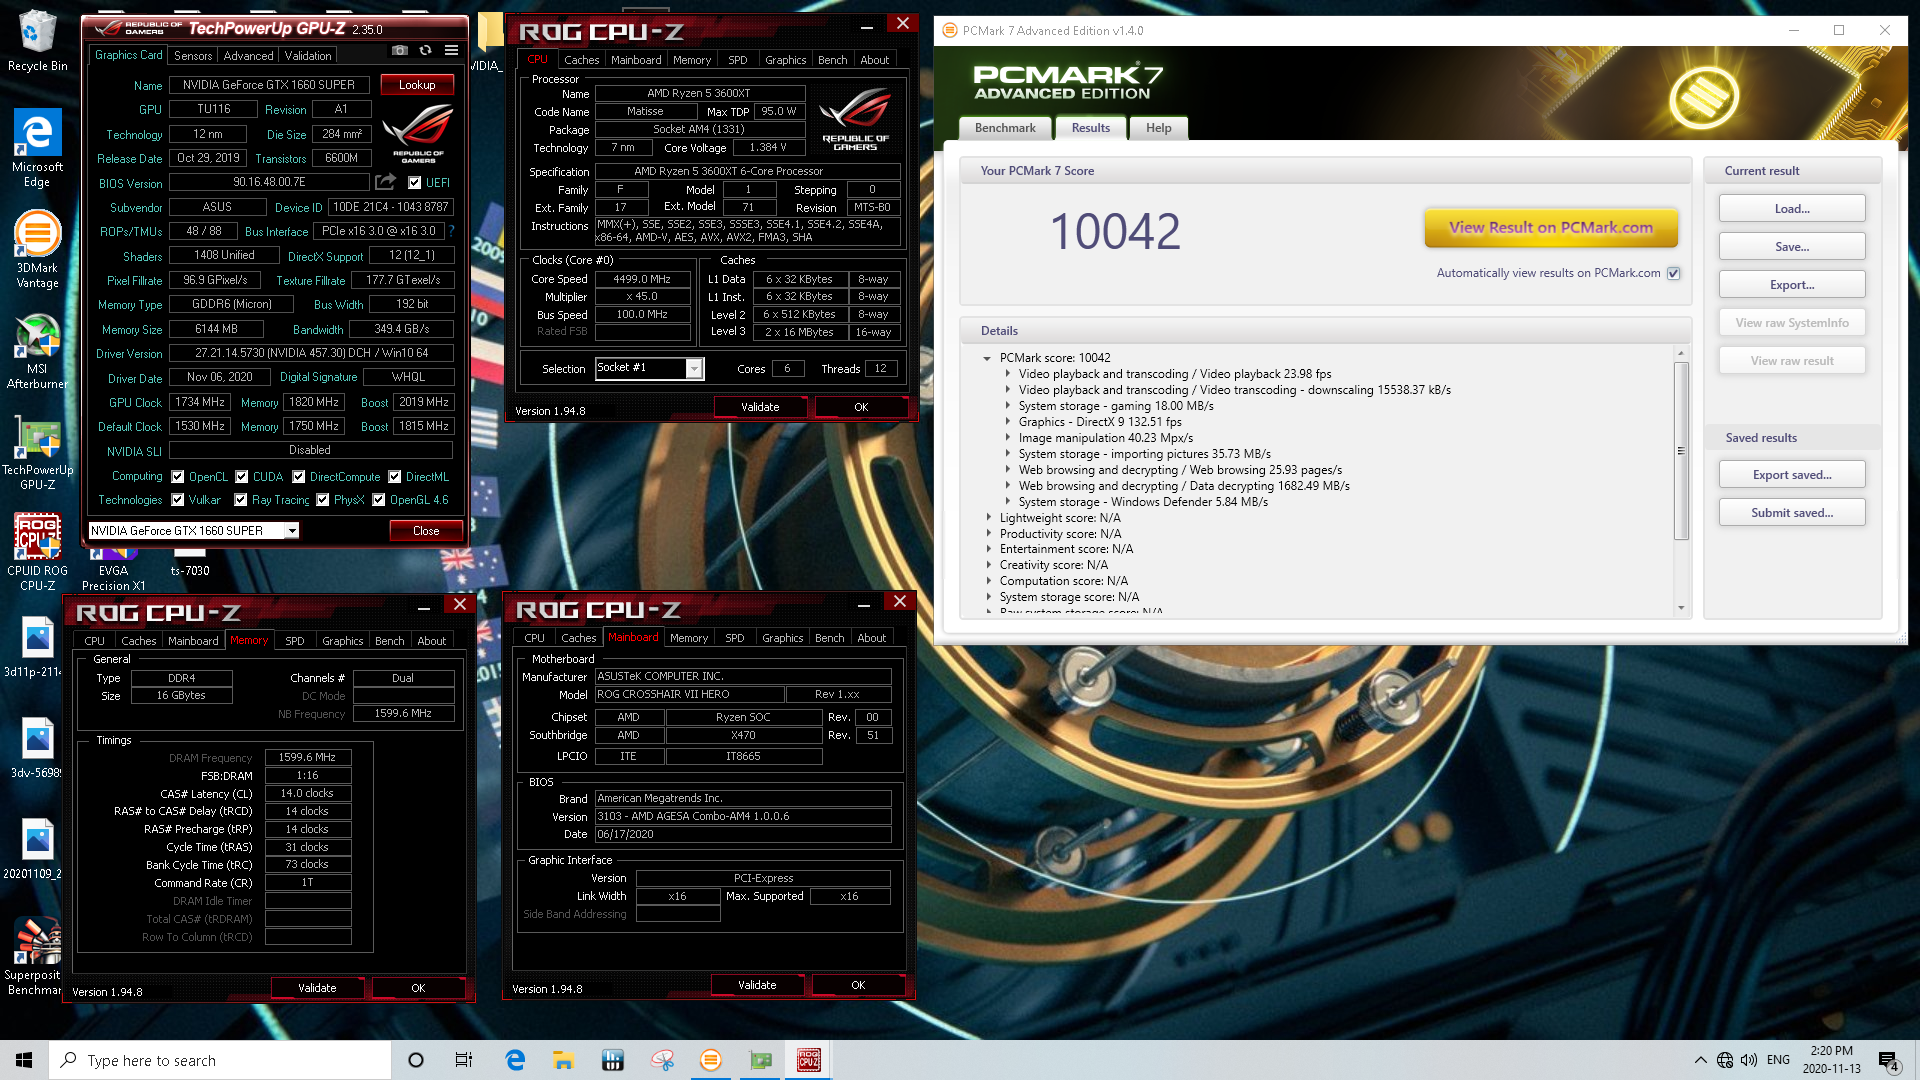The width and height of the screenshot is (1920, 1080).
Task: Click the Load... button in PCMark
Action: pyautogui.click(x=1792, y=209)
